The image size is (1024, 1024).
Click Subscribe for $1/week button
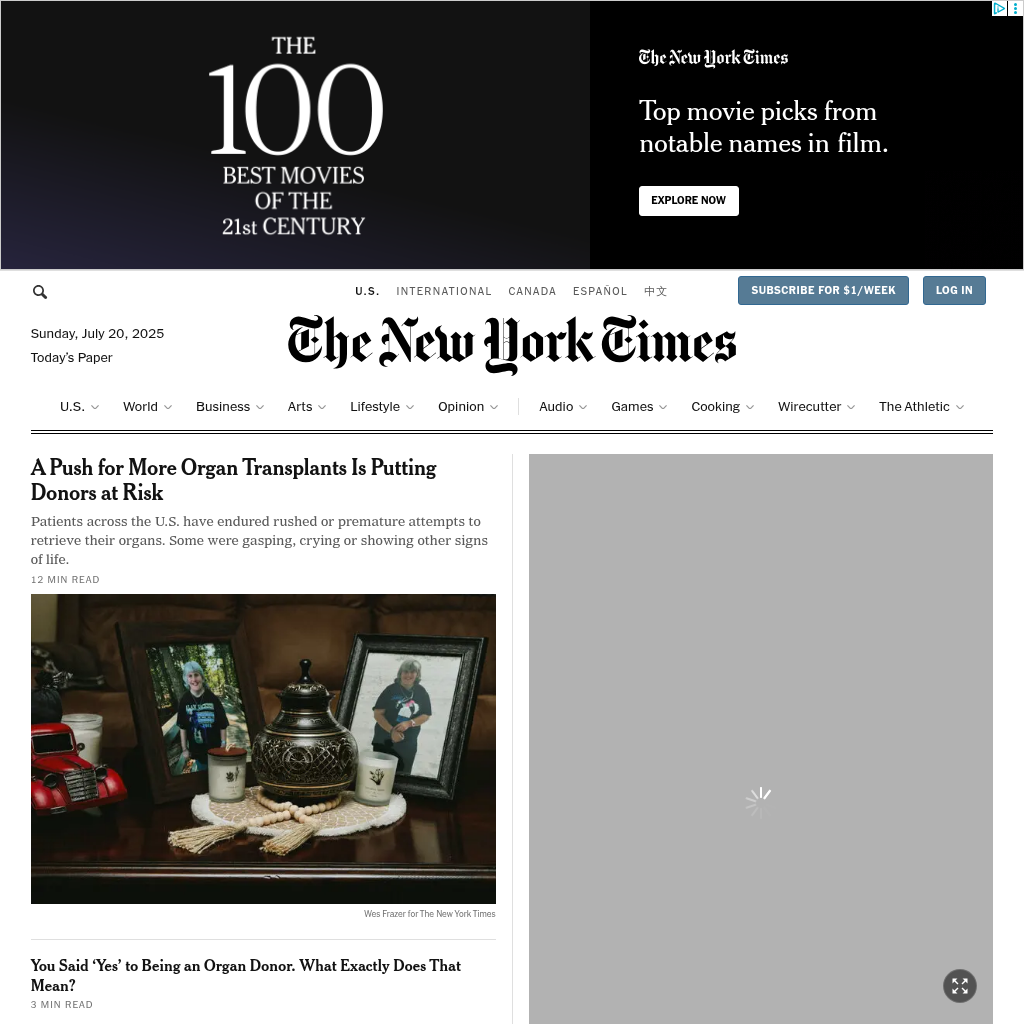click(823, 291)
